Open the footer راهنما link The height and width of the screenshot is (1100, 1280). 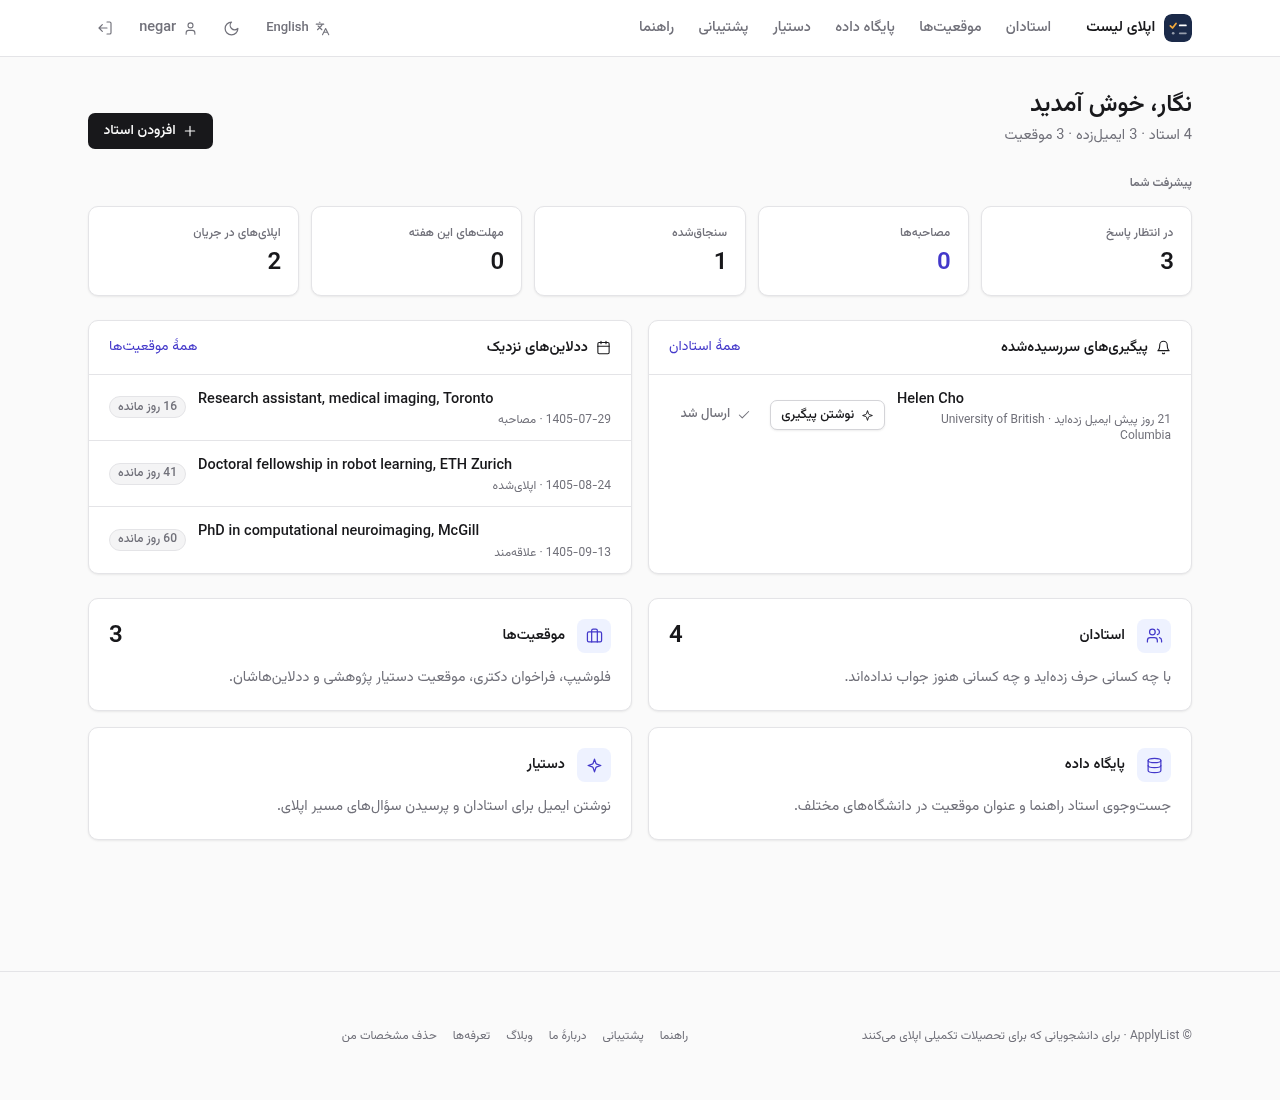[x=674, y=1036]
